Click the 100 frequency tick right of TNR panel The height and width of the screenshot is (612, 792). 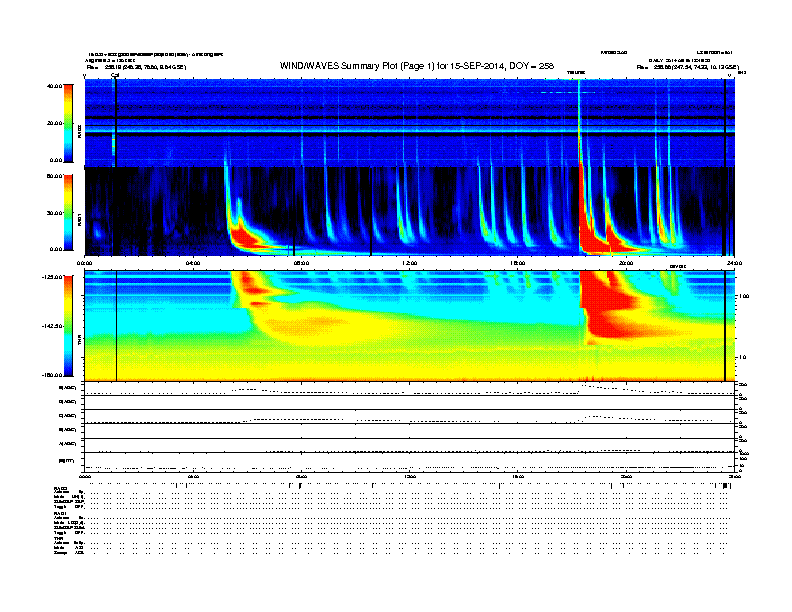coord(745,296)
